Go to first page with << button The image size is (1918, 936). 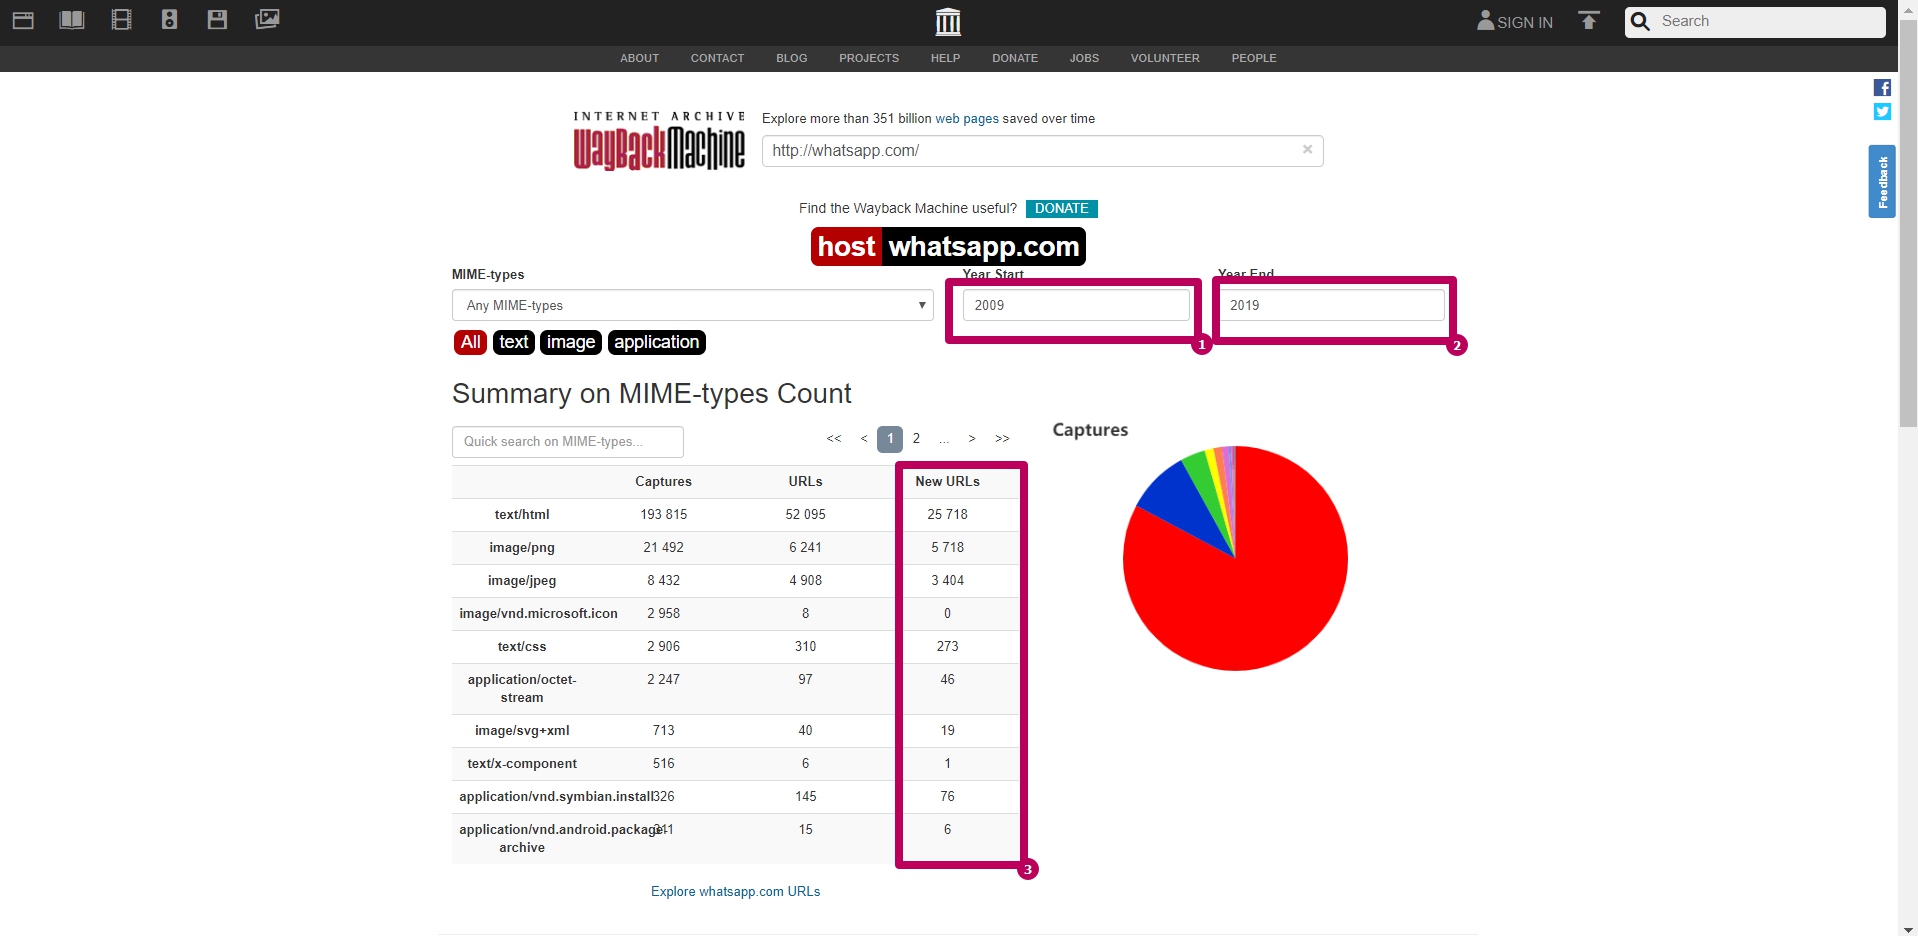pos(834,439)
